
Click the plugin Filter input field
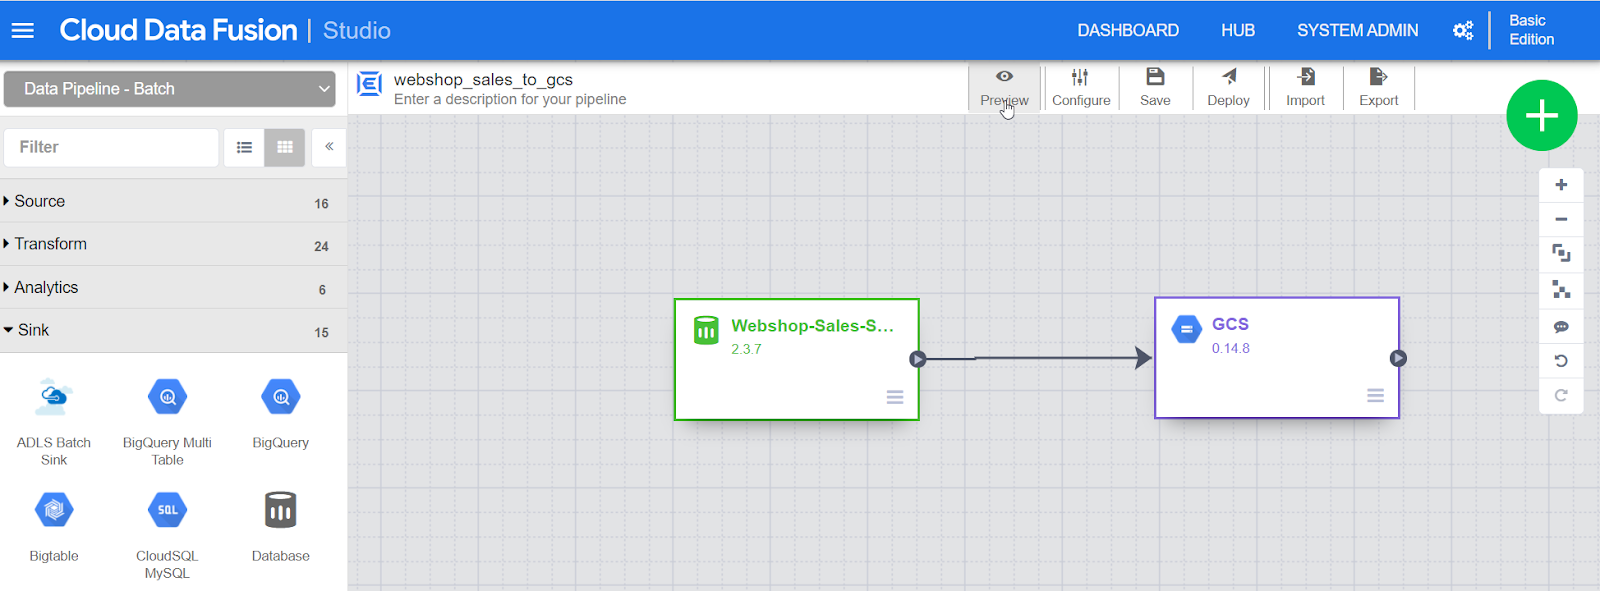pos(111,147)
